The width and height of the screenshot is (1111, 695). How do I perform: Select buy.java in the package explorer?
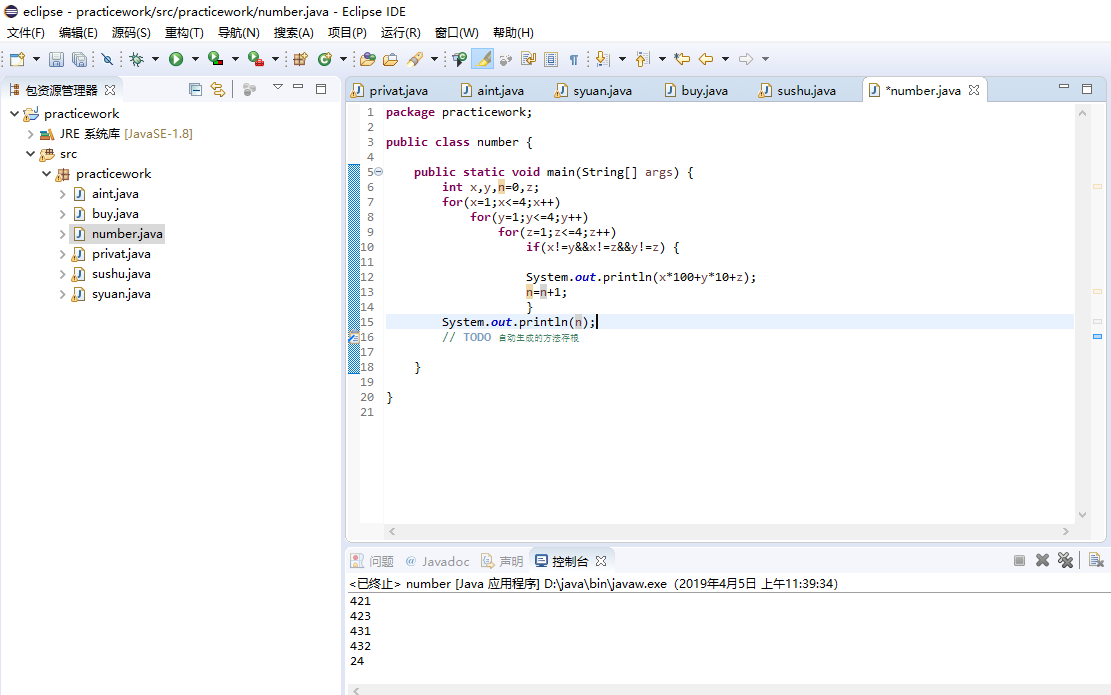[x=115, y=214]
